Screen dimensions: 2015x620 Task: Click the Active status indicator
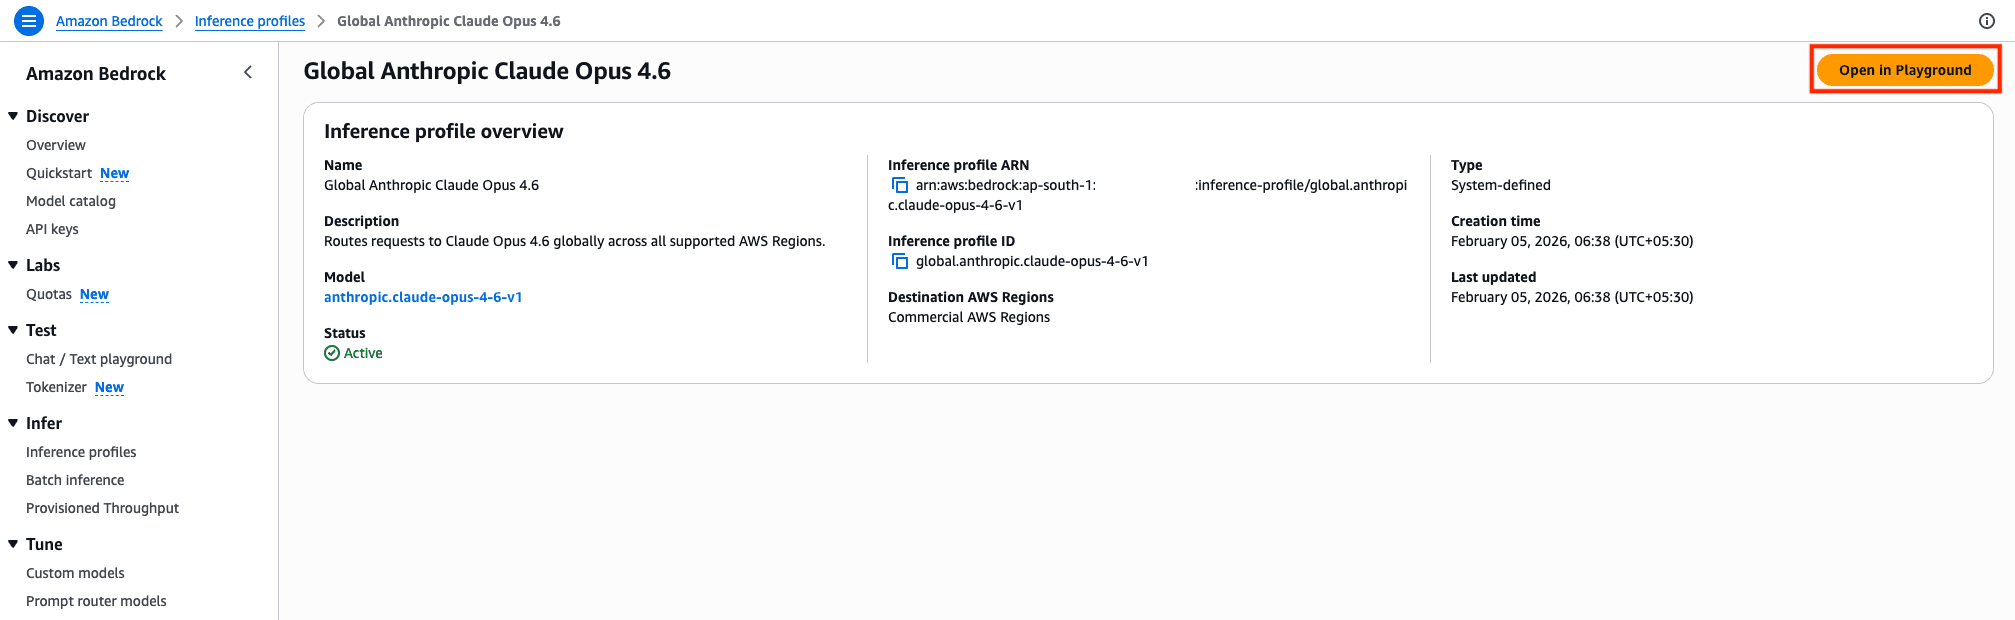coord(353,353)
